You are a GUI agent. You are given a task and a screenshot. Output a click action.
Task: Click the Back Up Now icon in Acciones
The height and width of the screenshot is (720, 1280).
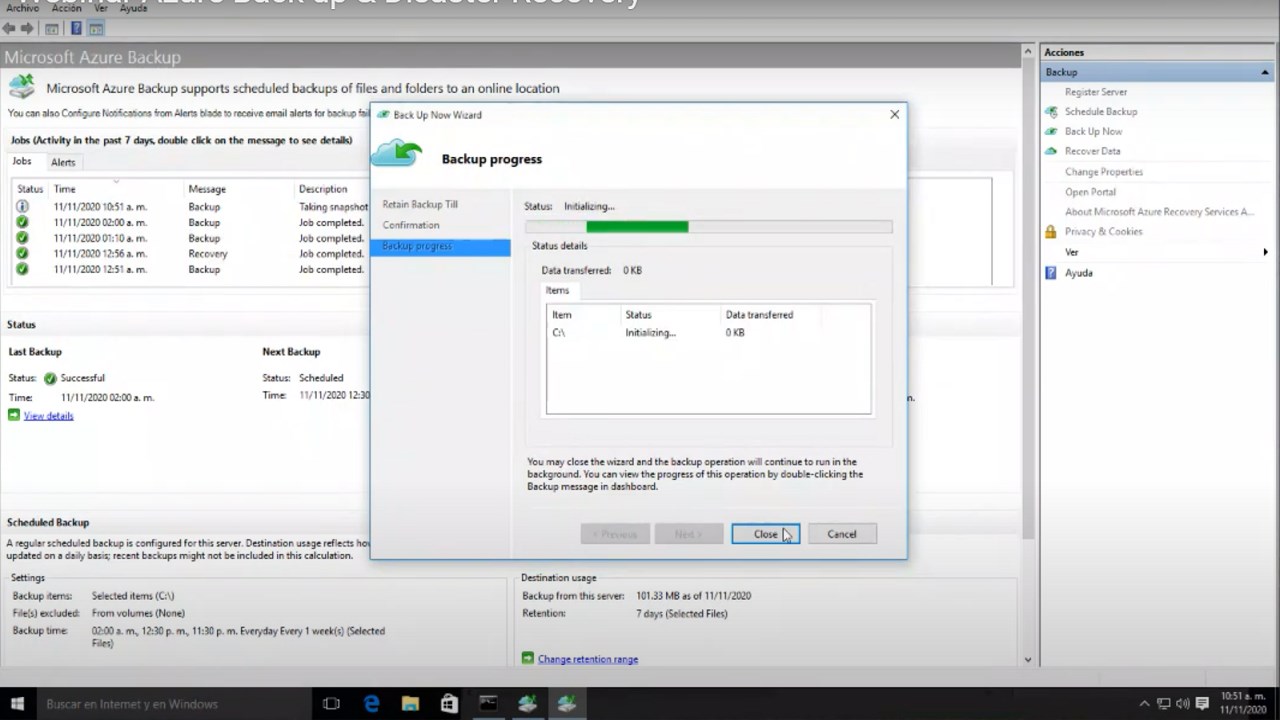point(1051,131)
